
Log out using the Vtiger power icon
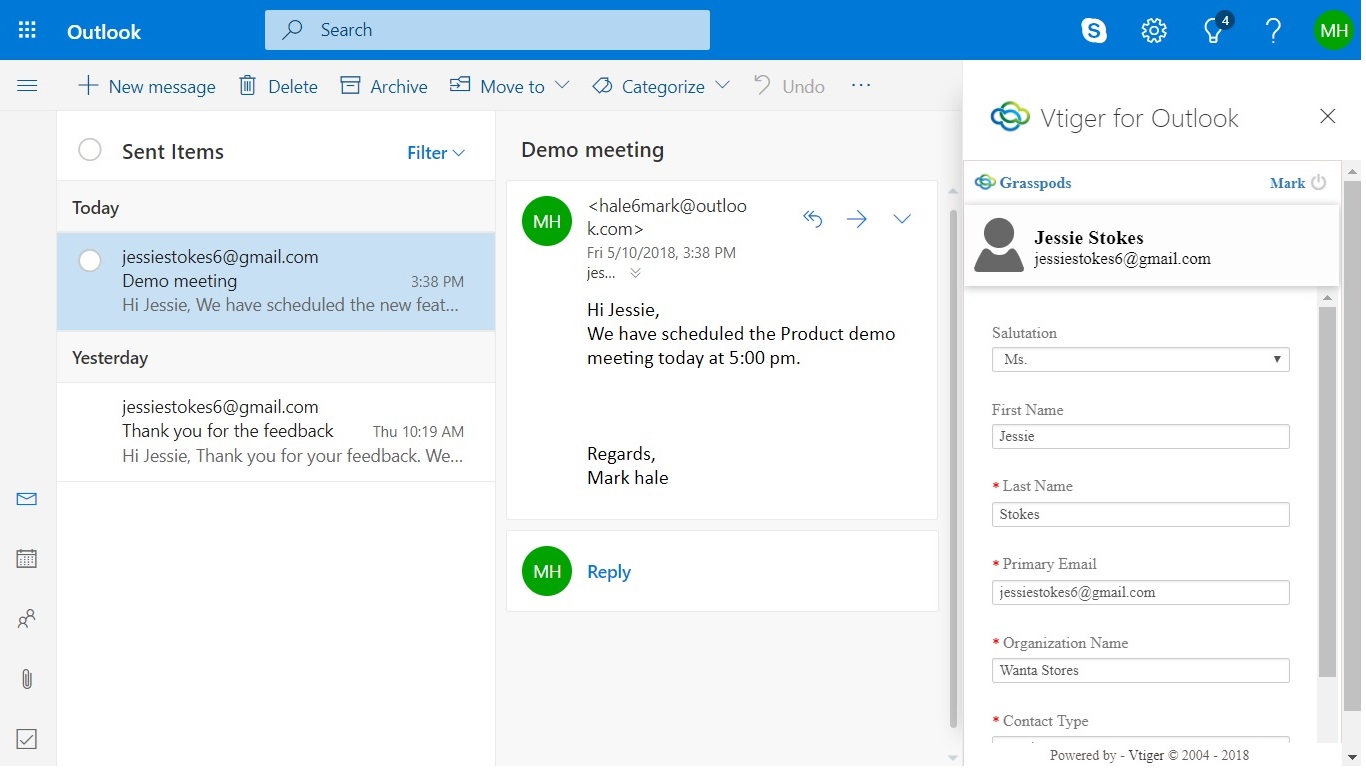(x=1318, y=183)
